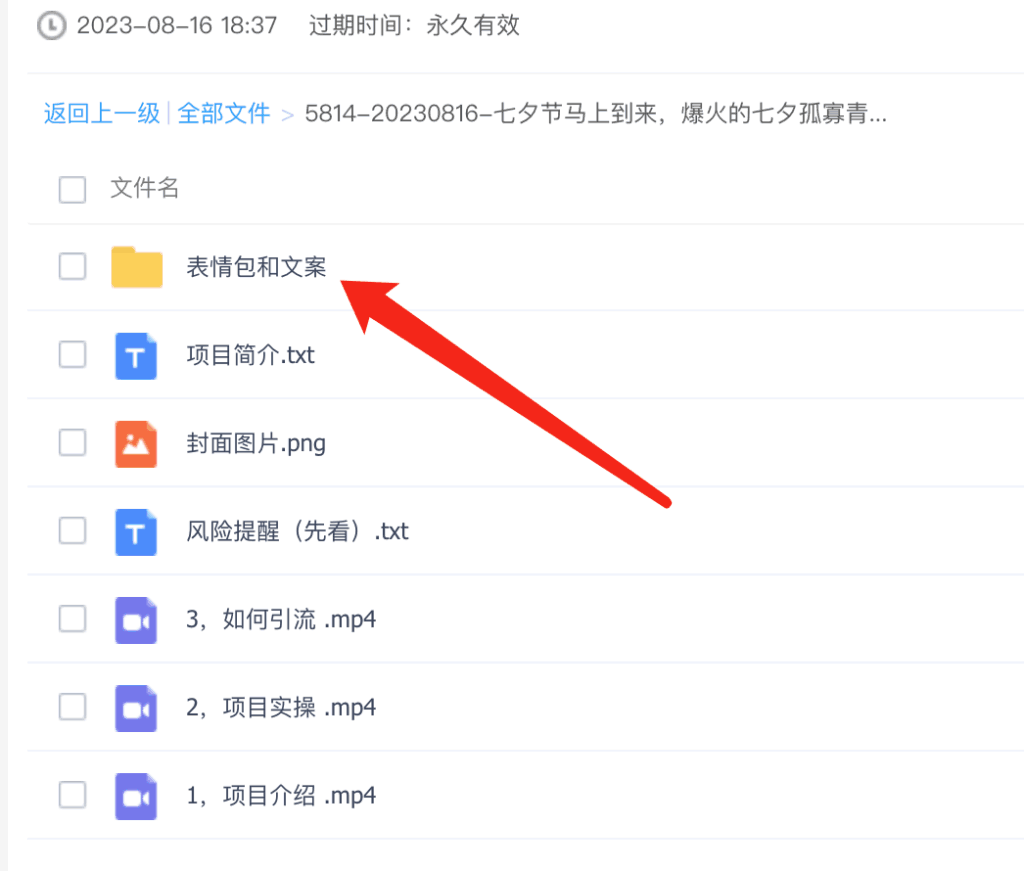Viewport: 1024px width, 871px height.
Task: Click the 文件名 column header
Action: coord(144,188)
